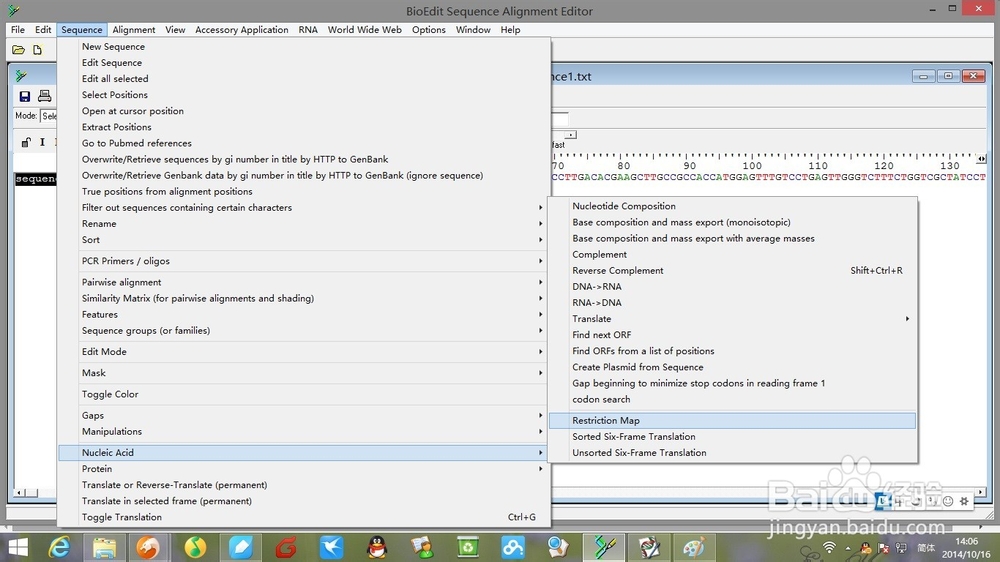Select the sequence title in name list
The width and height of the screenshot is (1000, 562).
click(x=35, y=179)
